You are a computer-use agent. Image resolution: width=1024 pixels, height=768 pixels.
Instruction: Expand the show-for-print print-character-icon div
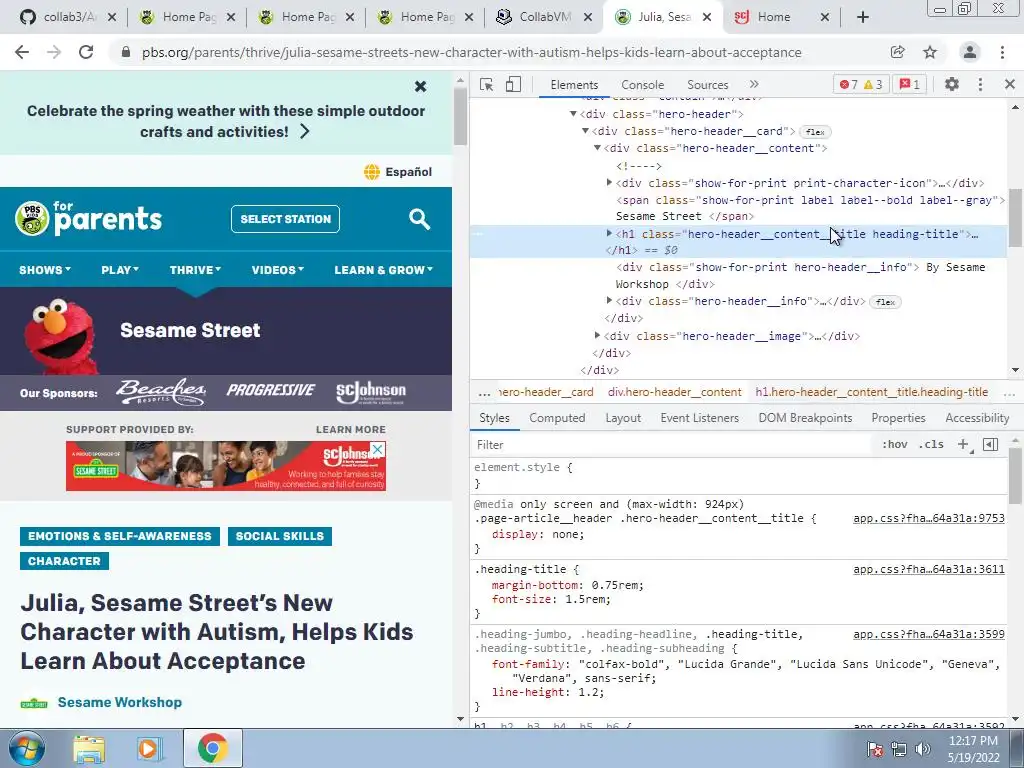609,183
